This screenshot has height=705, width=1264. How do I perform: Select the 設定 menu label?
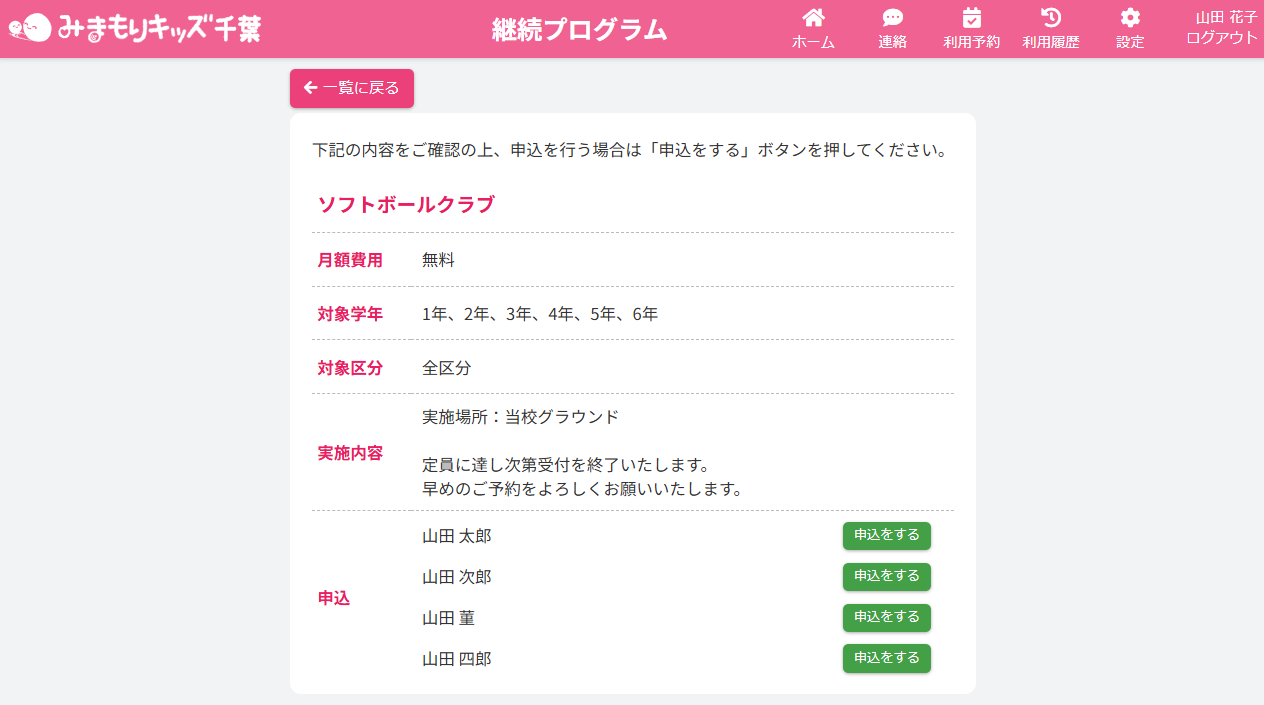tap(1130, 42)
